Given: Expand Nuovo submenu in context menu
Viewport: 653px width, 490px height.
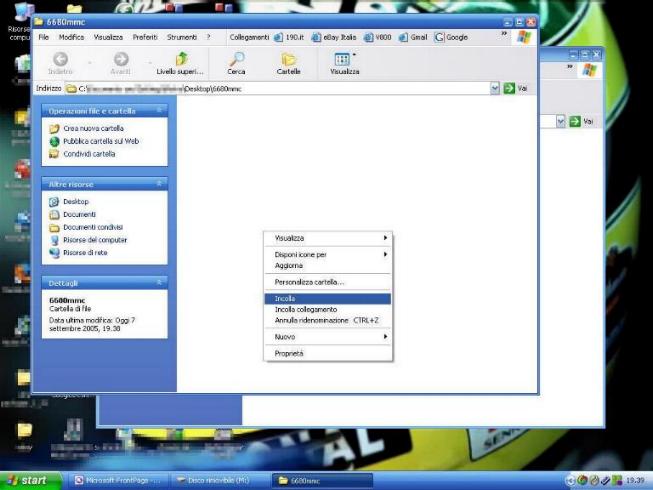Looking at the screenshot, I should [328, 337].
